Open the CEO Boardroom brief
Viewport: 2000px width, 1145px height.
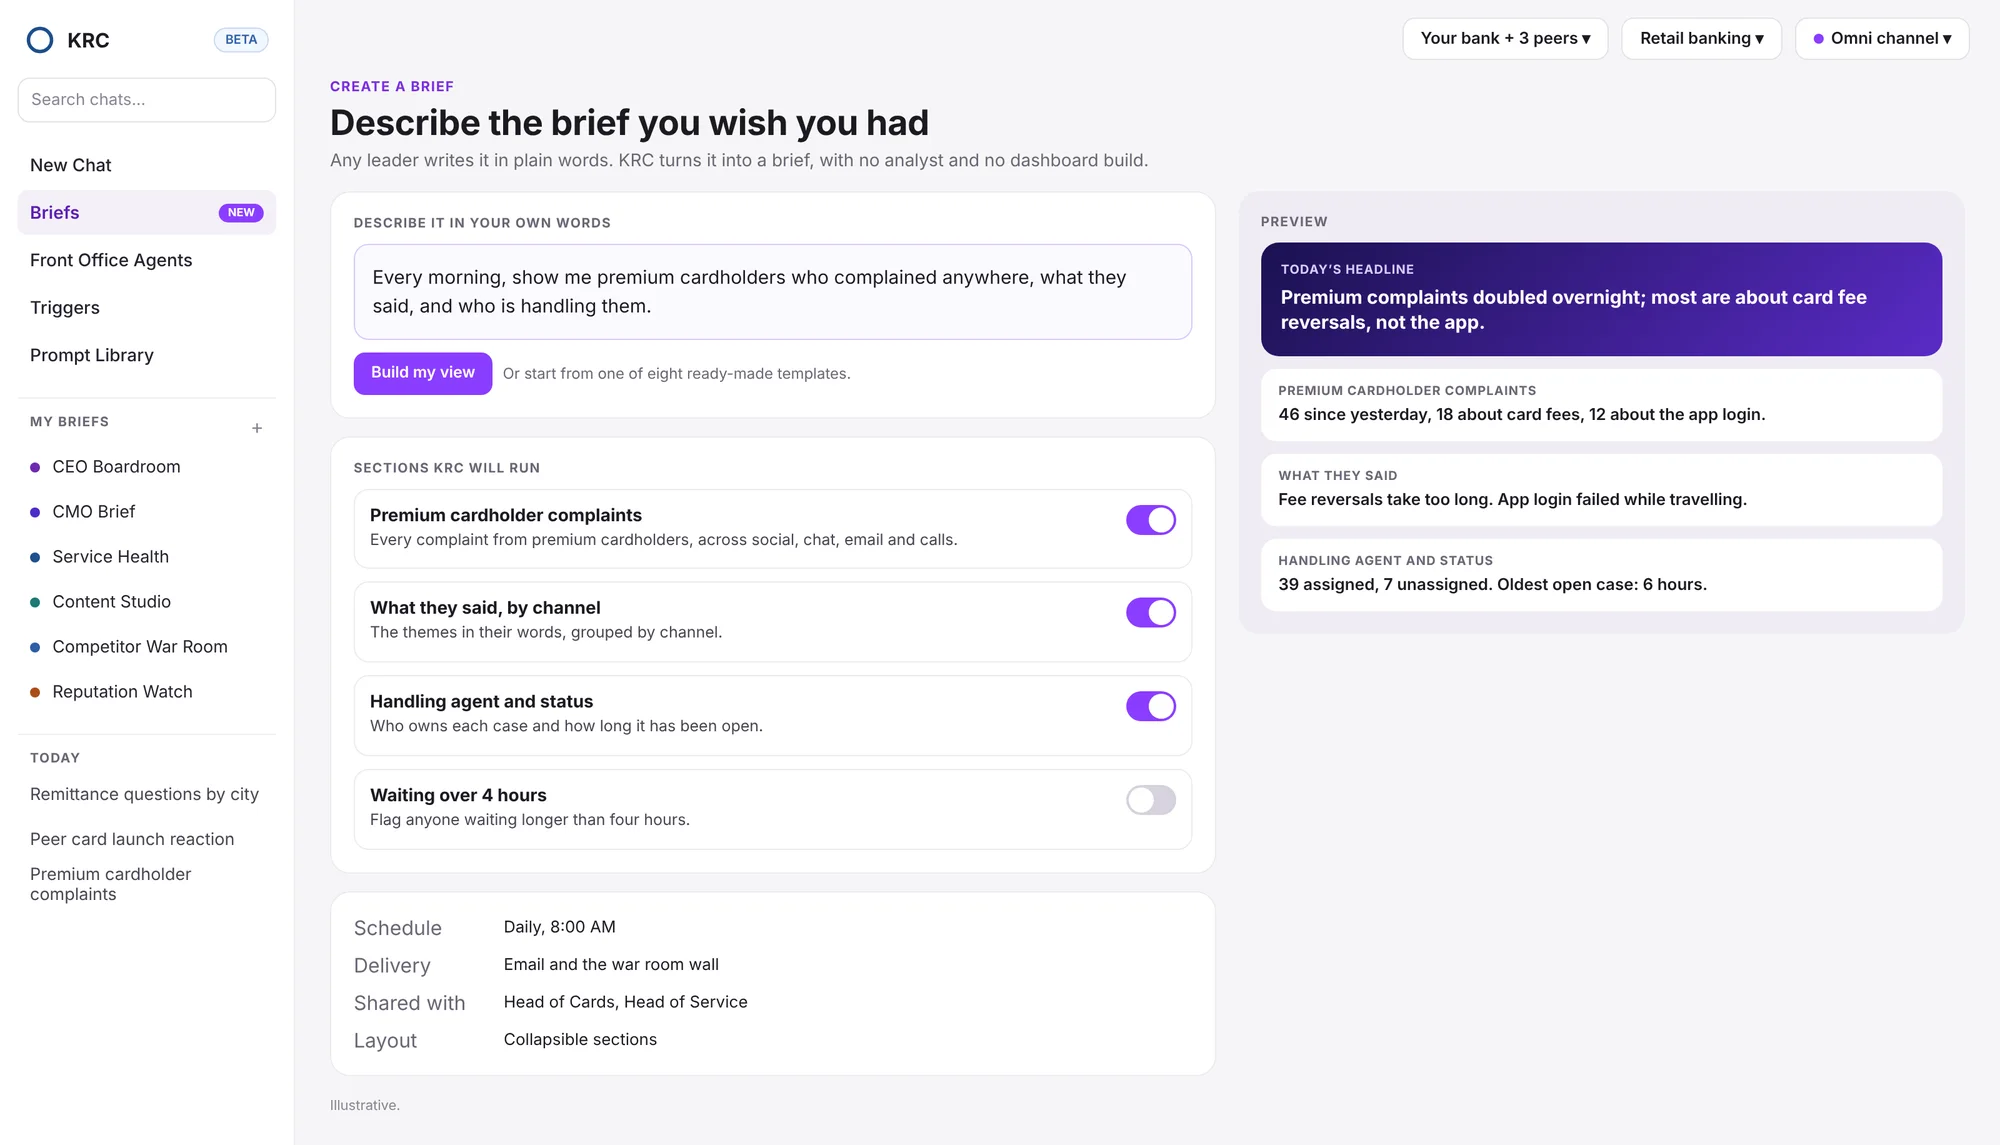point(147,467)
